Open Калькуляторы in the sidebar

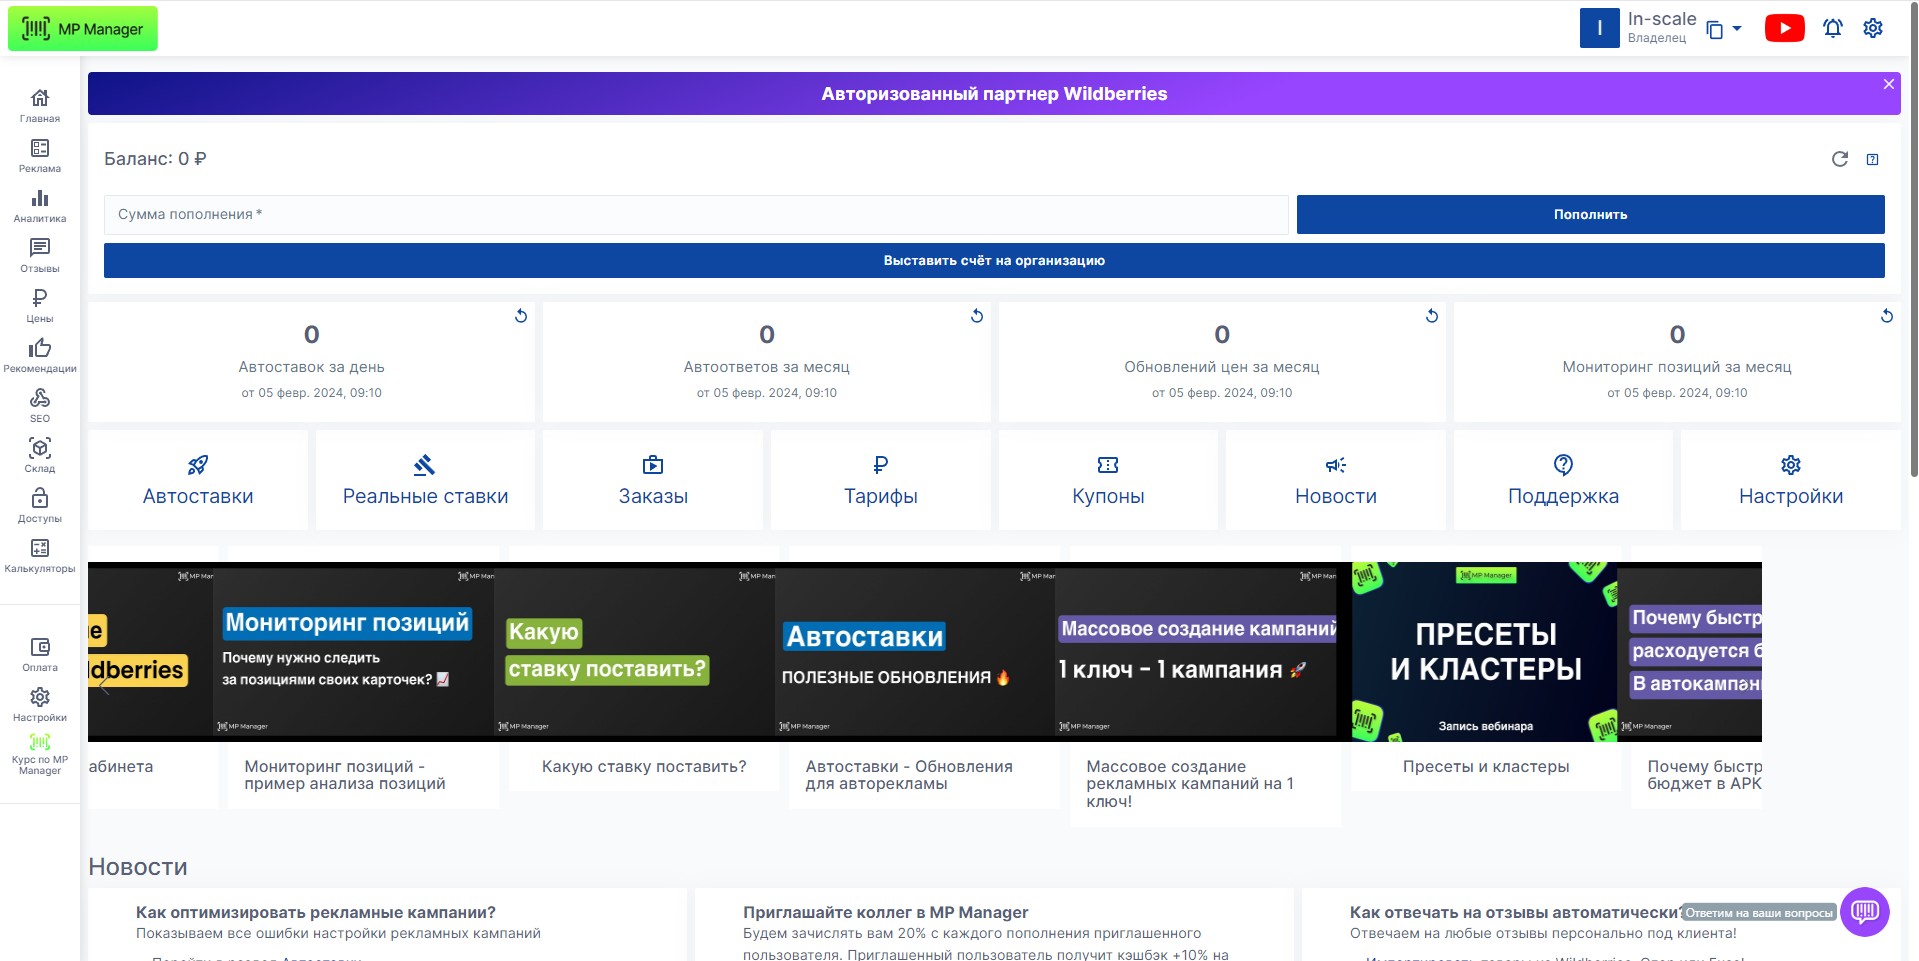tap(40, 555)
